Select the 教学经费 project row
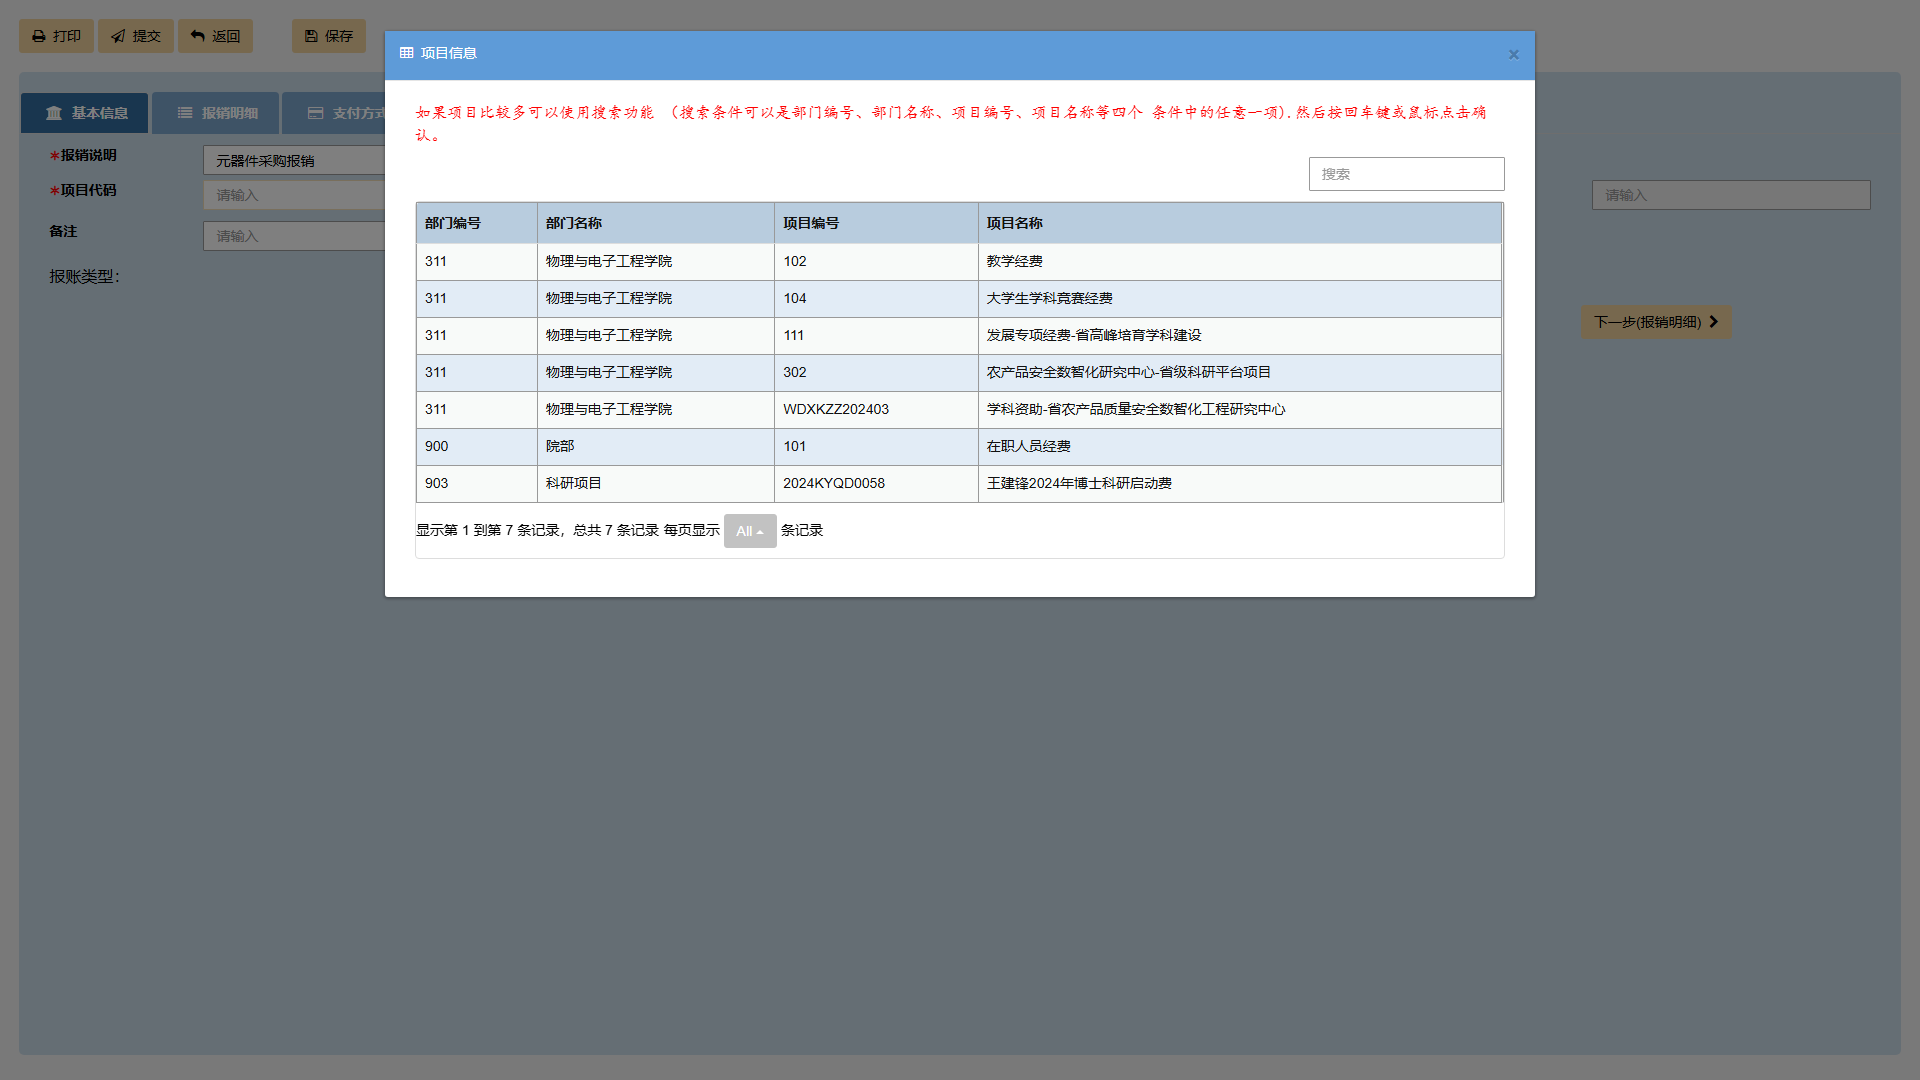Viewport: 1920px width, 1080px height. pyautogui.click(x=959, y=262)
